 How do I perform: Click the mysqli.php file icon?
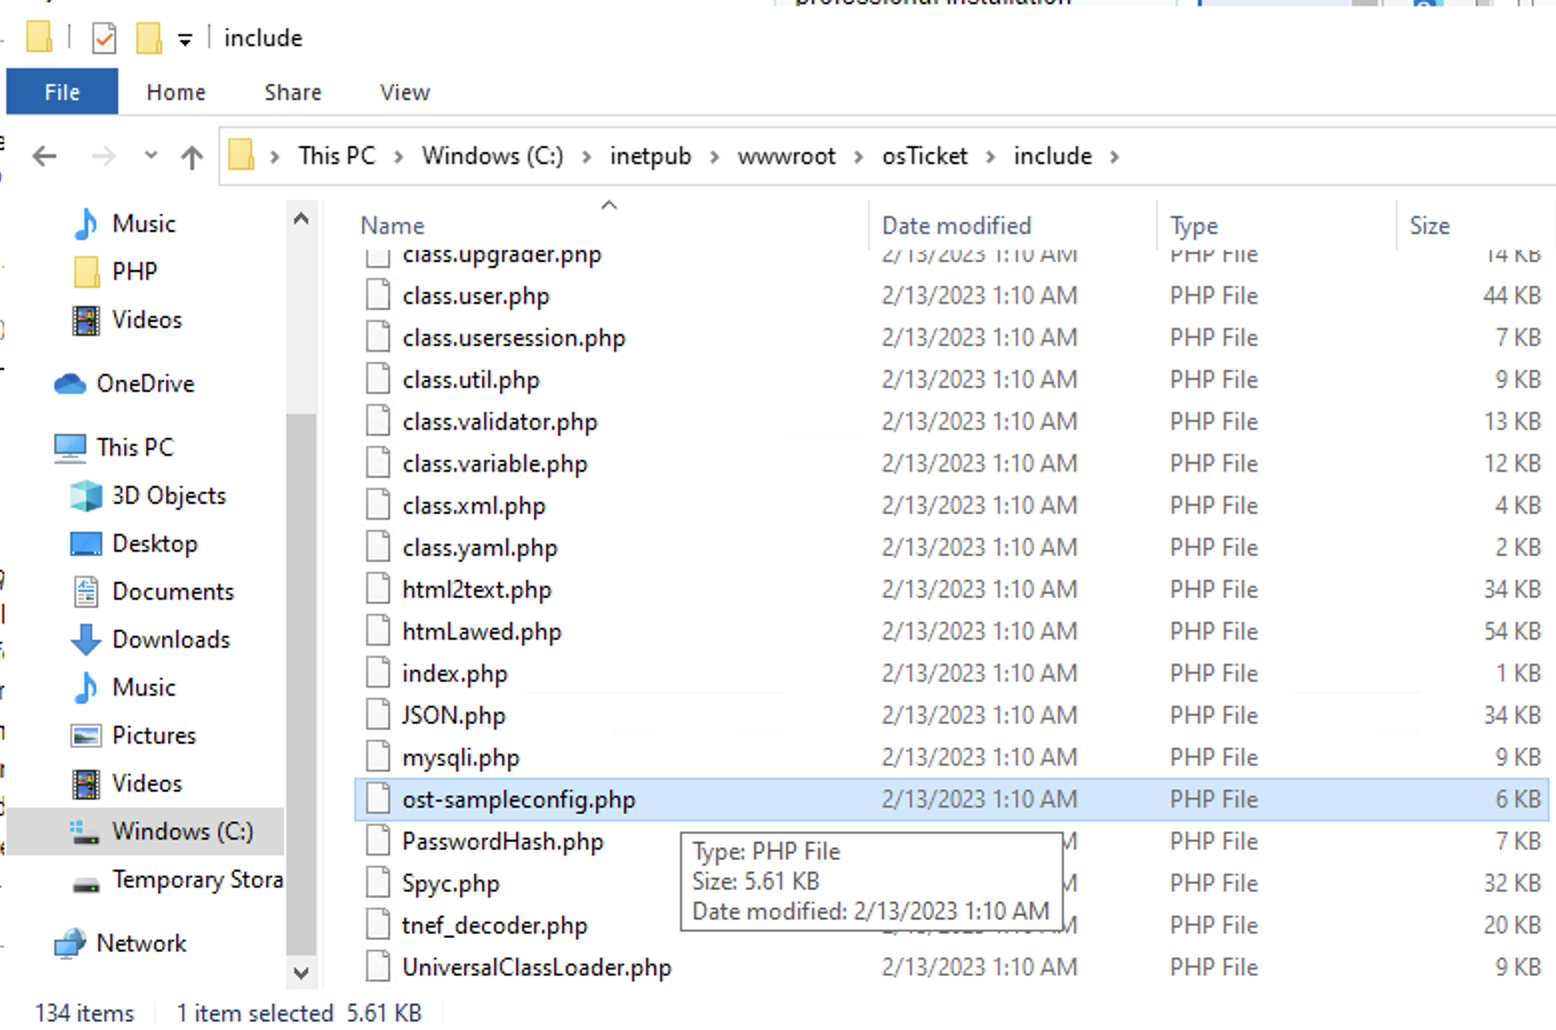click(x=378, y=757)
